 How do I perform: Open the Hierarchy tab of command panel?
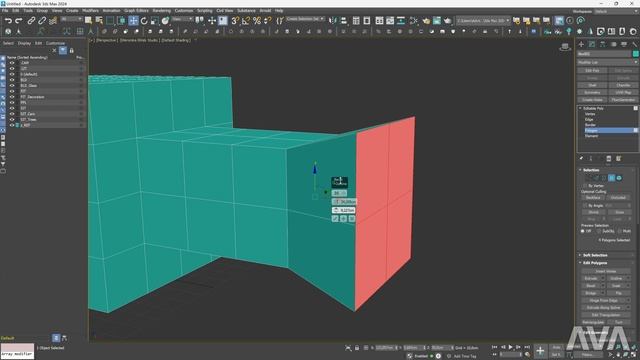pos(602,44)
